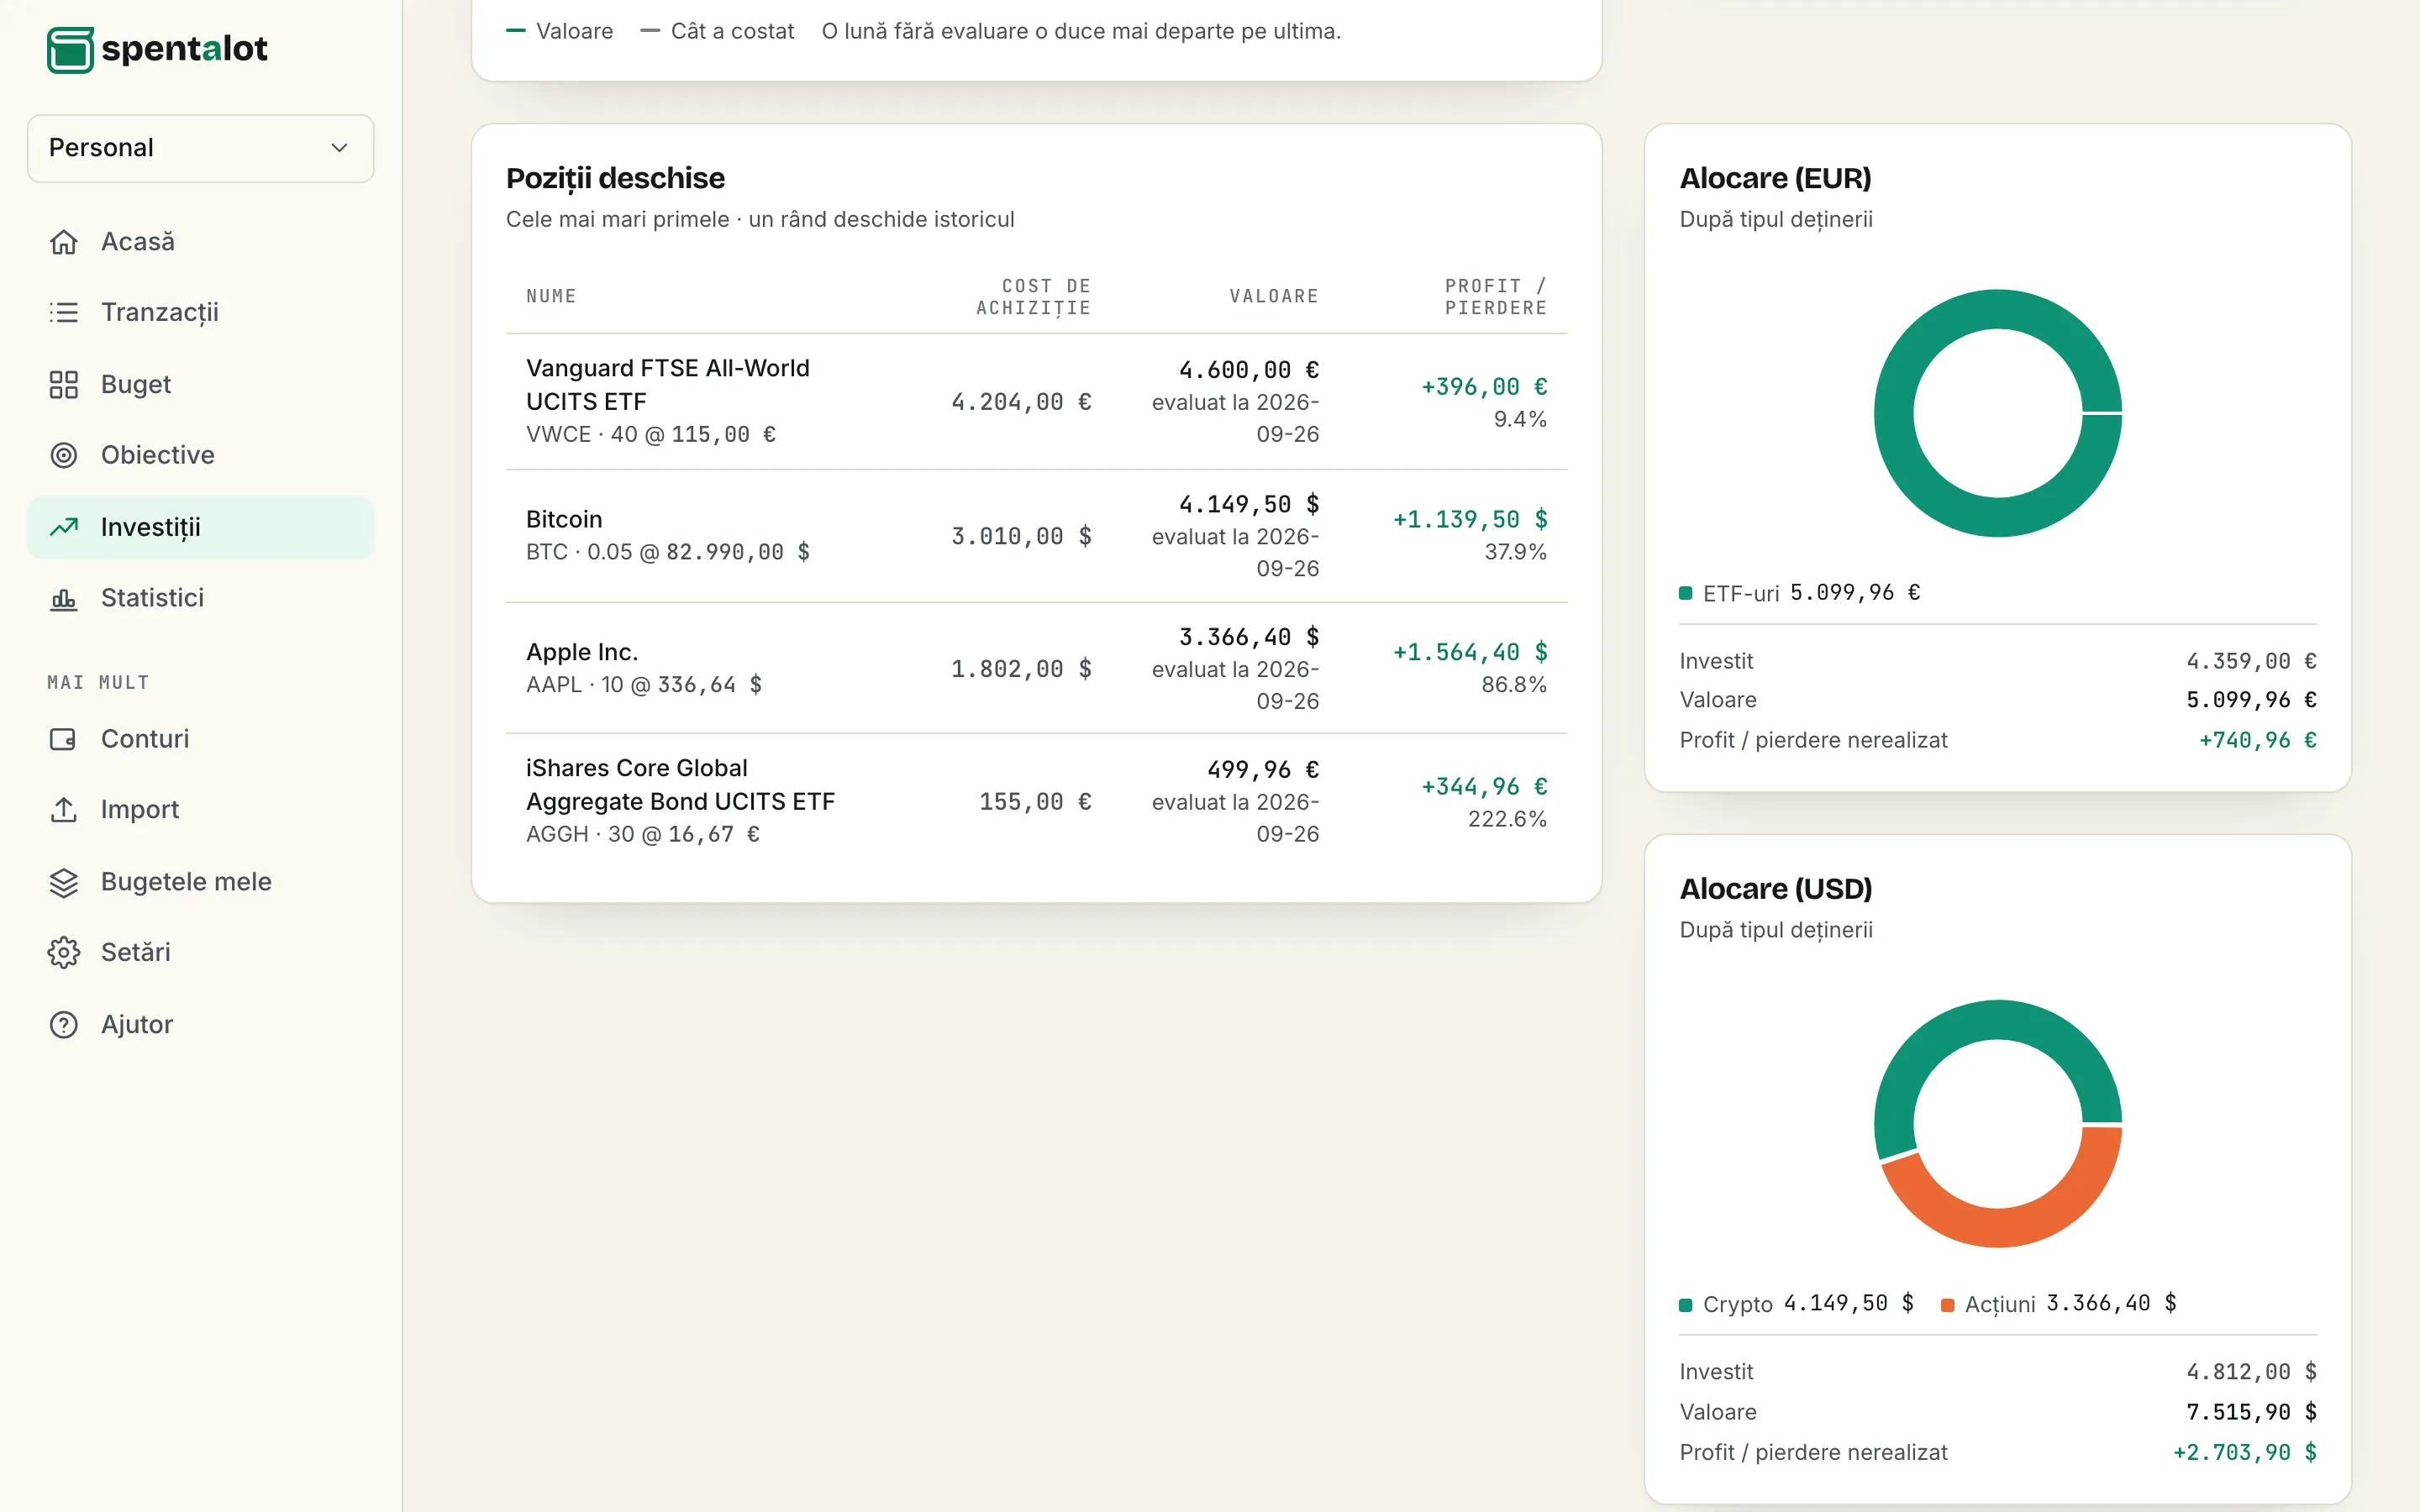Go to Acasă page
This screenshot has height=1512, width=2420.
tap(200, 242)
